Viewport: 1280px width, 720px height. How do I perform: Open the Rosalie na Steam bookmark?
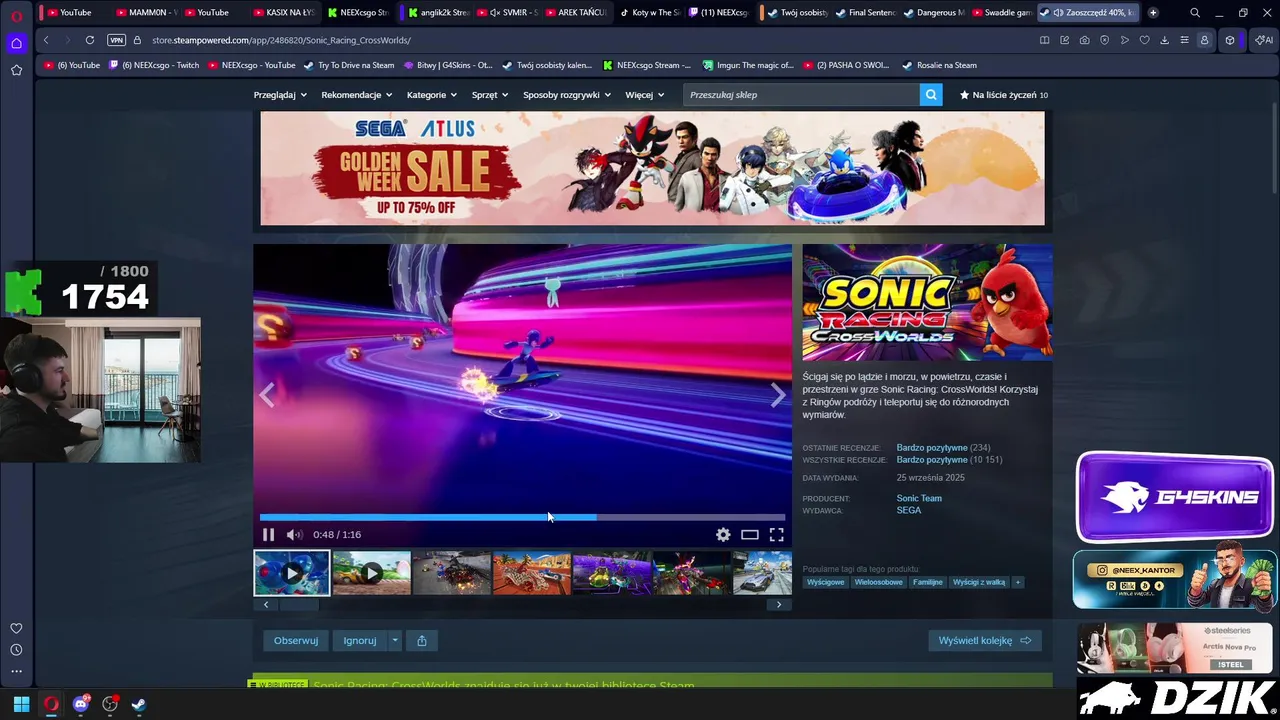[x=939, y=65]
